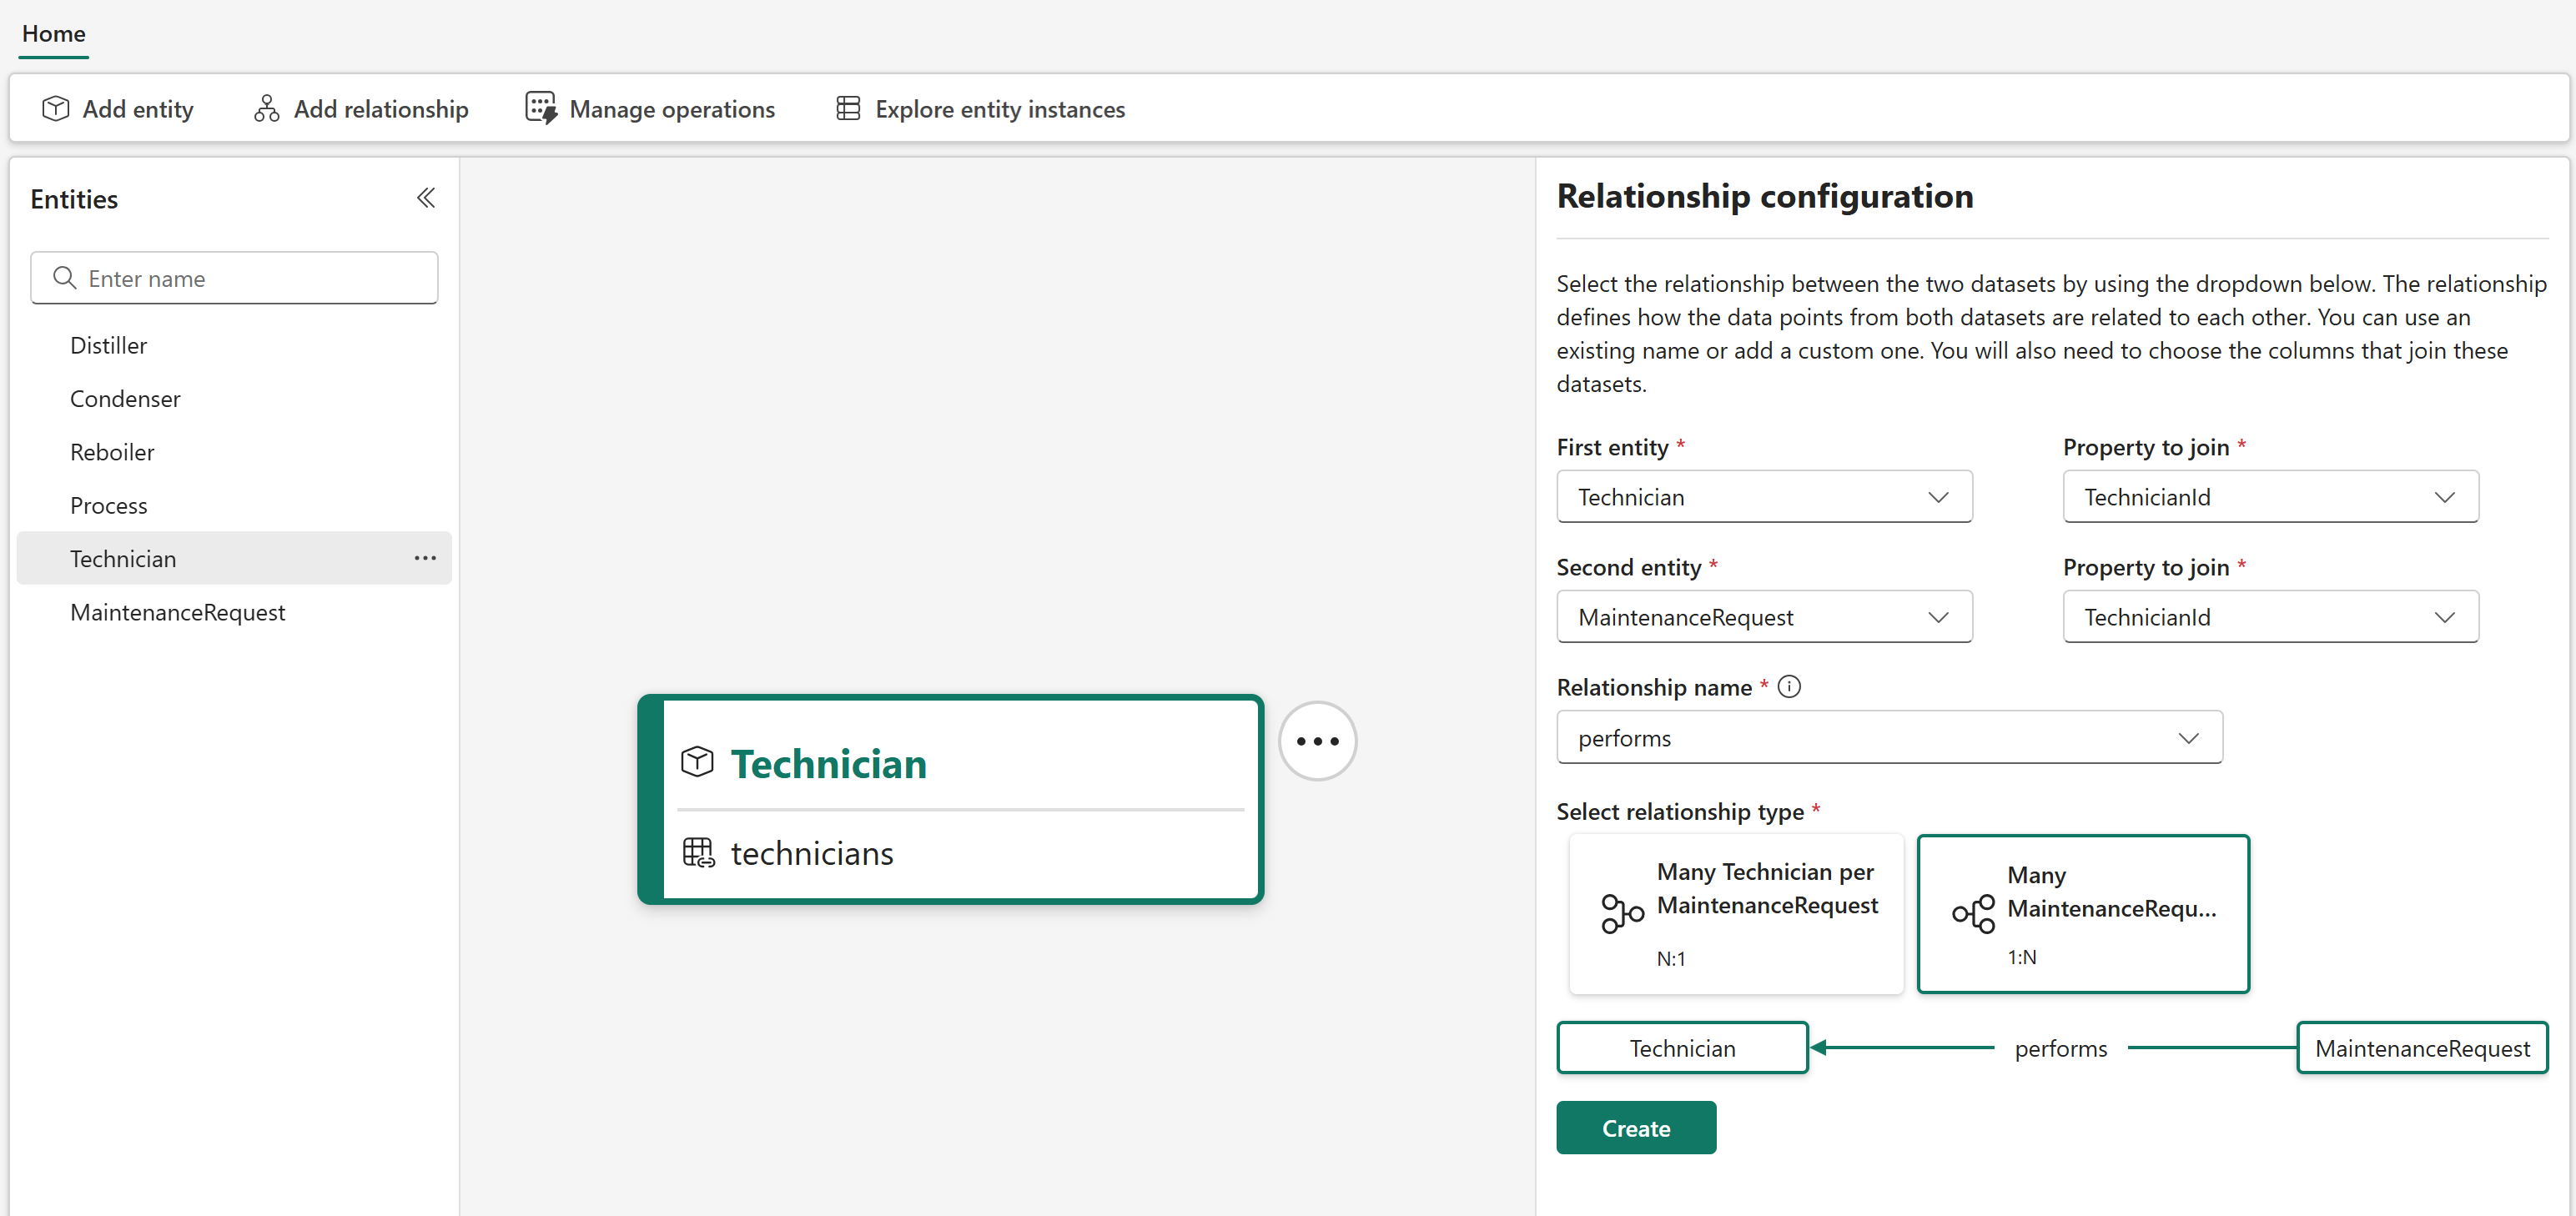Select the Distiller entity
The height and width of the screenshot is (1216, 2576).
tap(234, 345)
